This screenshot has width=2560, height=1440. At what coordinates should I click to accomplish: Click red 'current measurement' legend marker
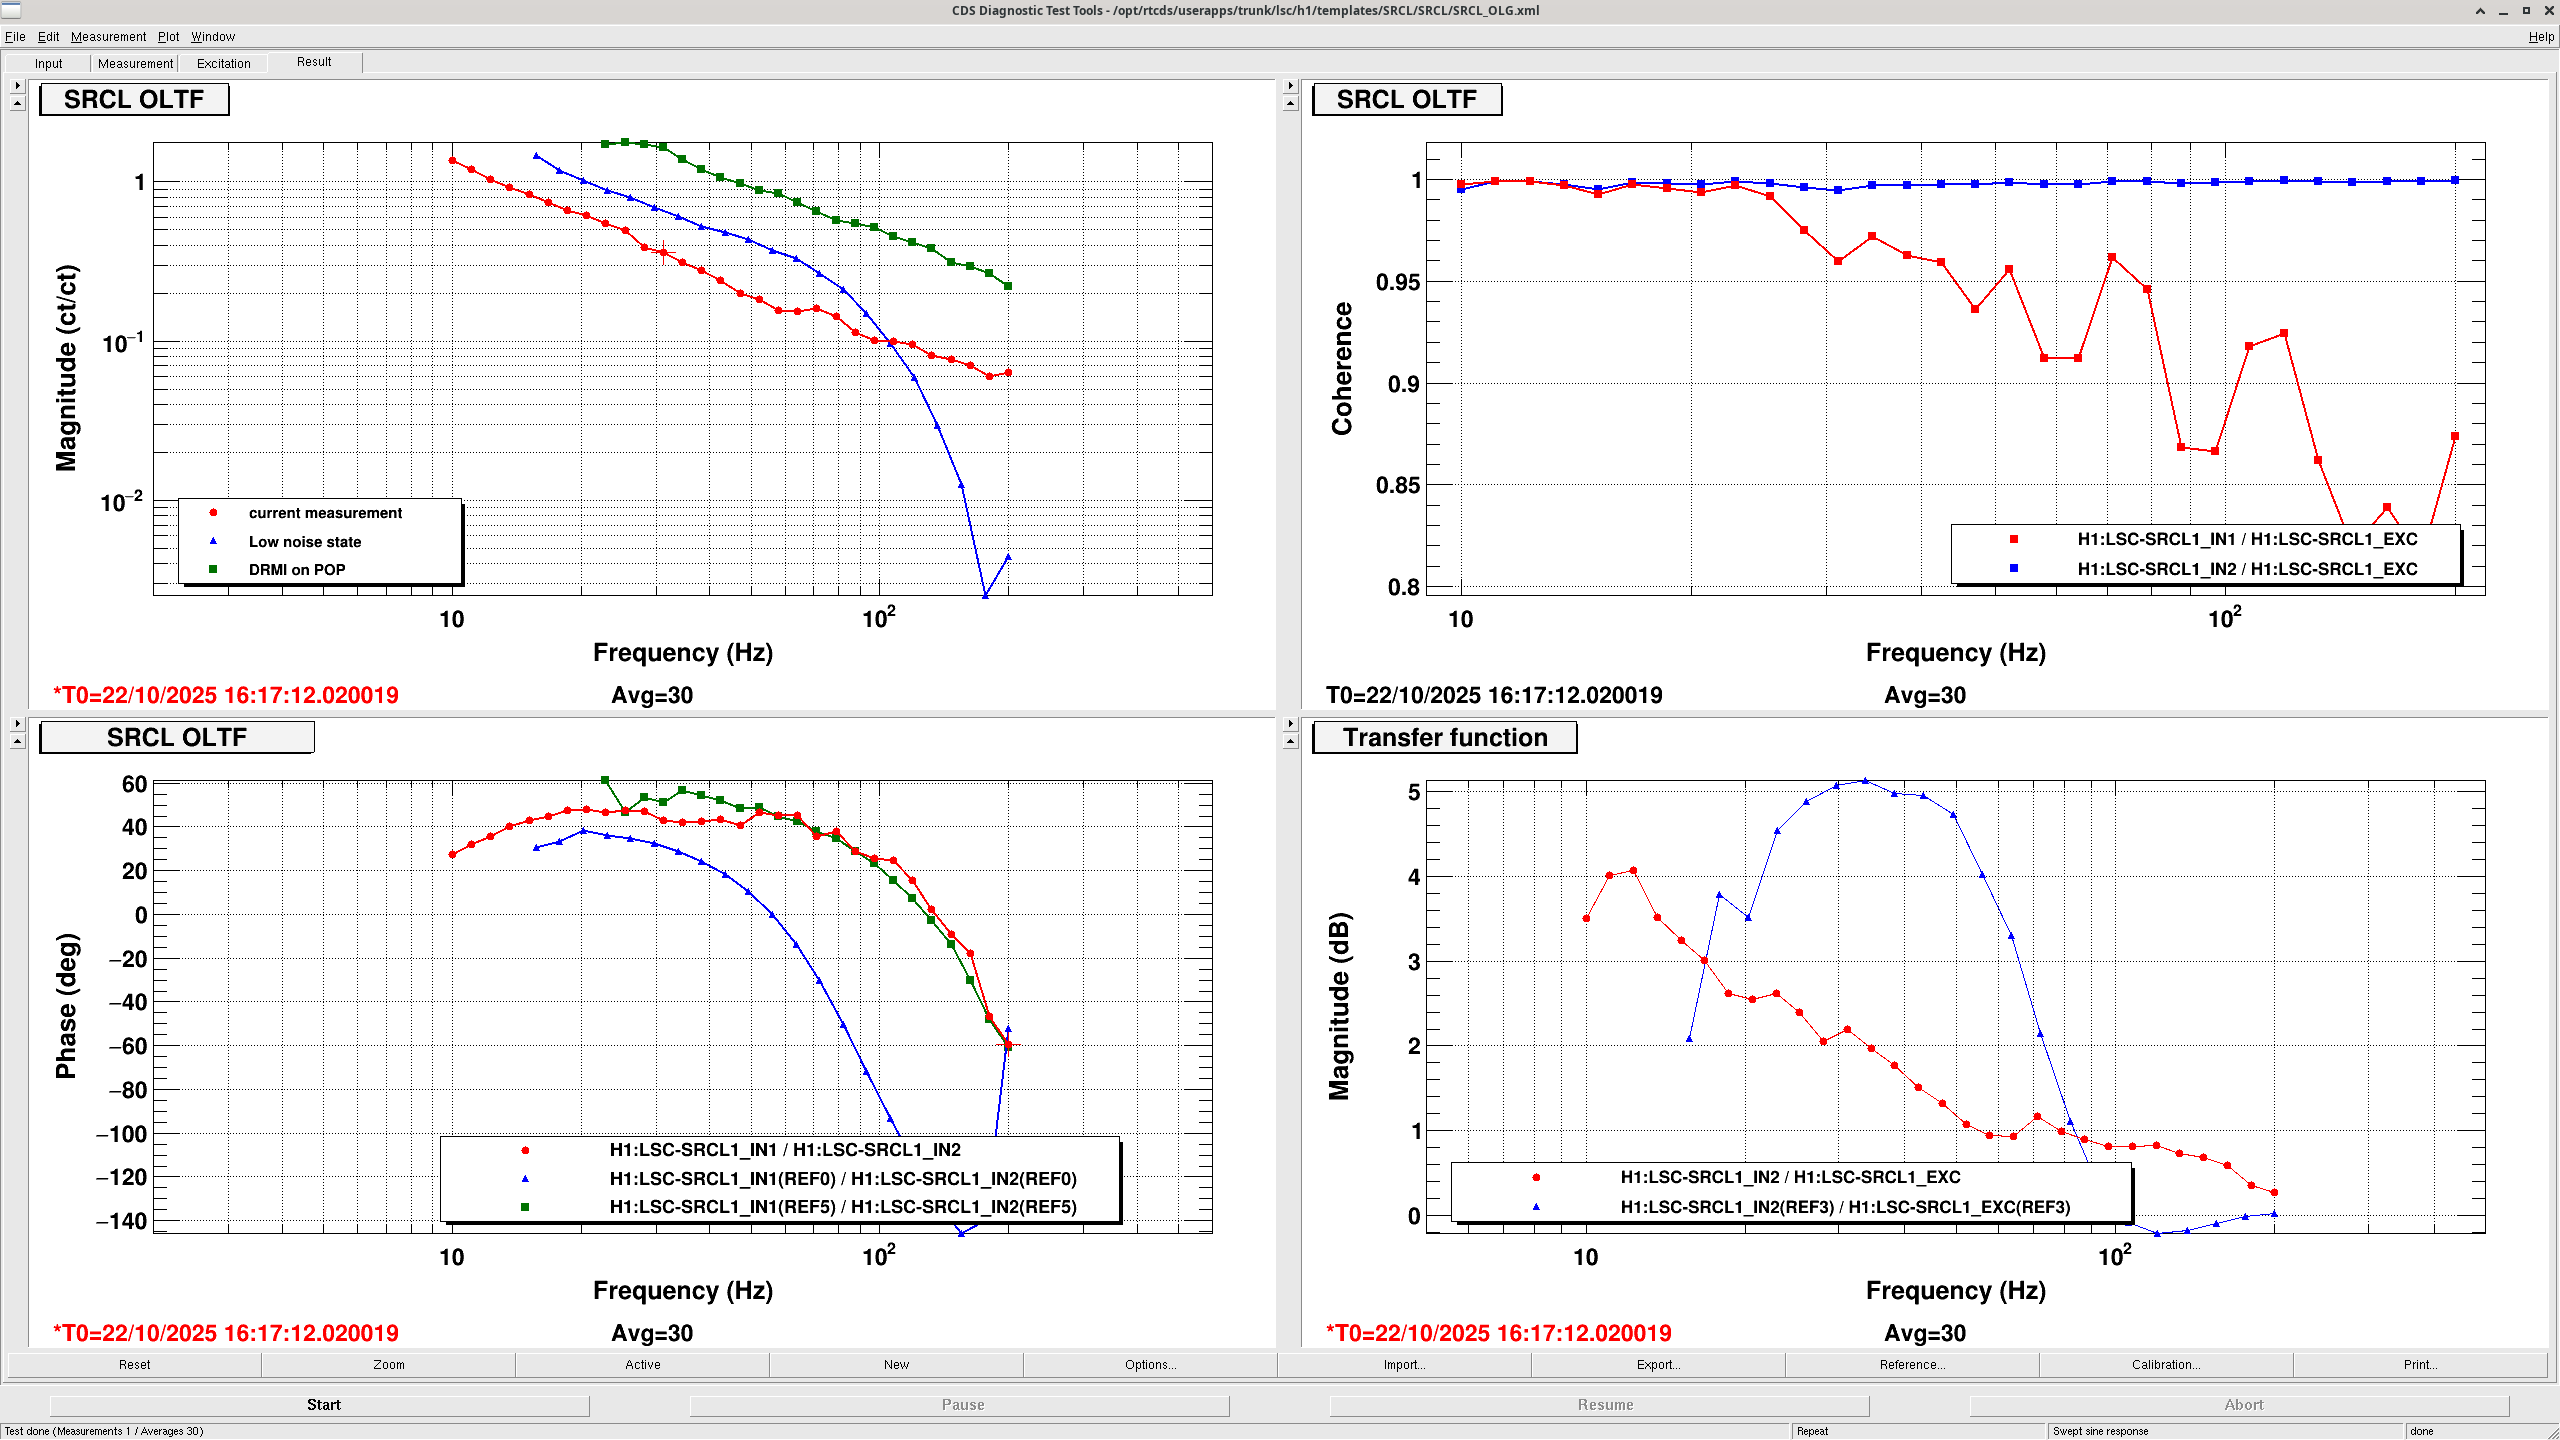(x=213, y=513)
